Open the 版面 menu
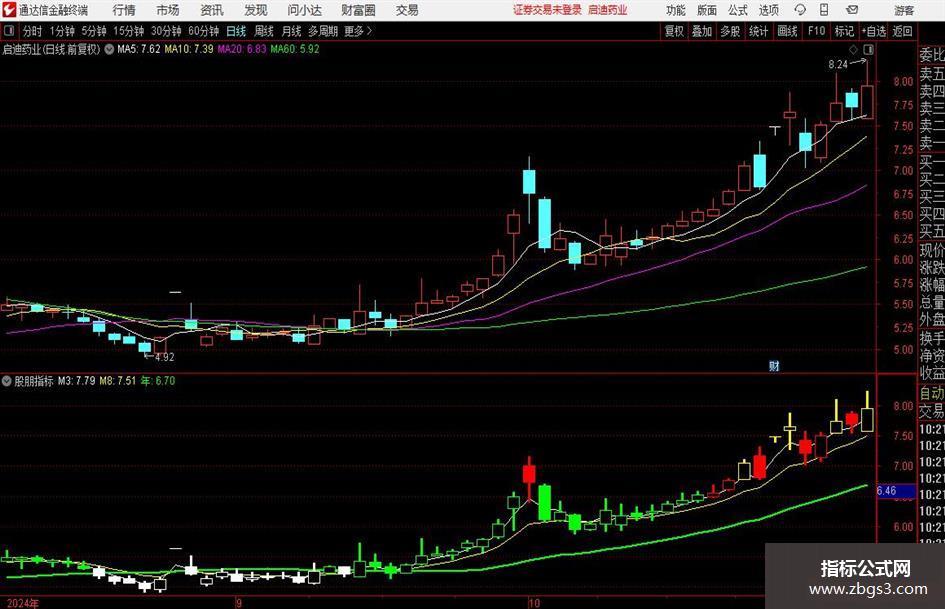The image size is (945, 609). [707, 10]
